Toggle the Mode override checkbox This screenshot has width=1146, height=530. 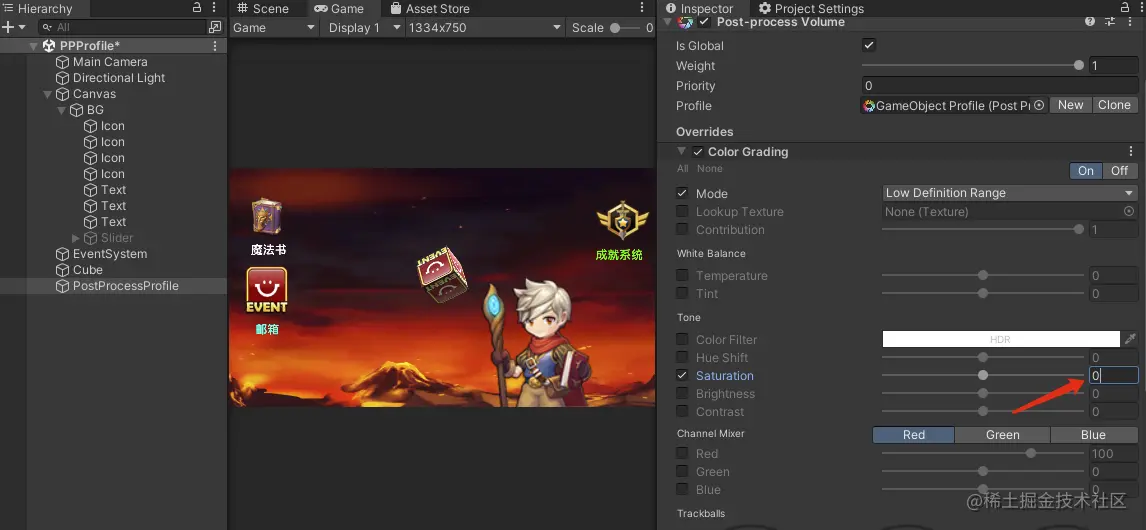682,193
